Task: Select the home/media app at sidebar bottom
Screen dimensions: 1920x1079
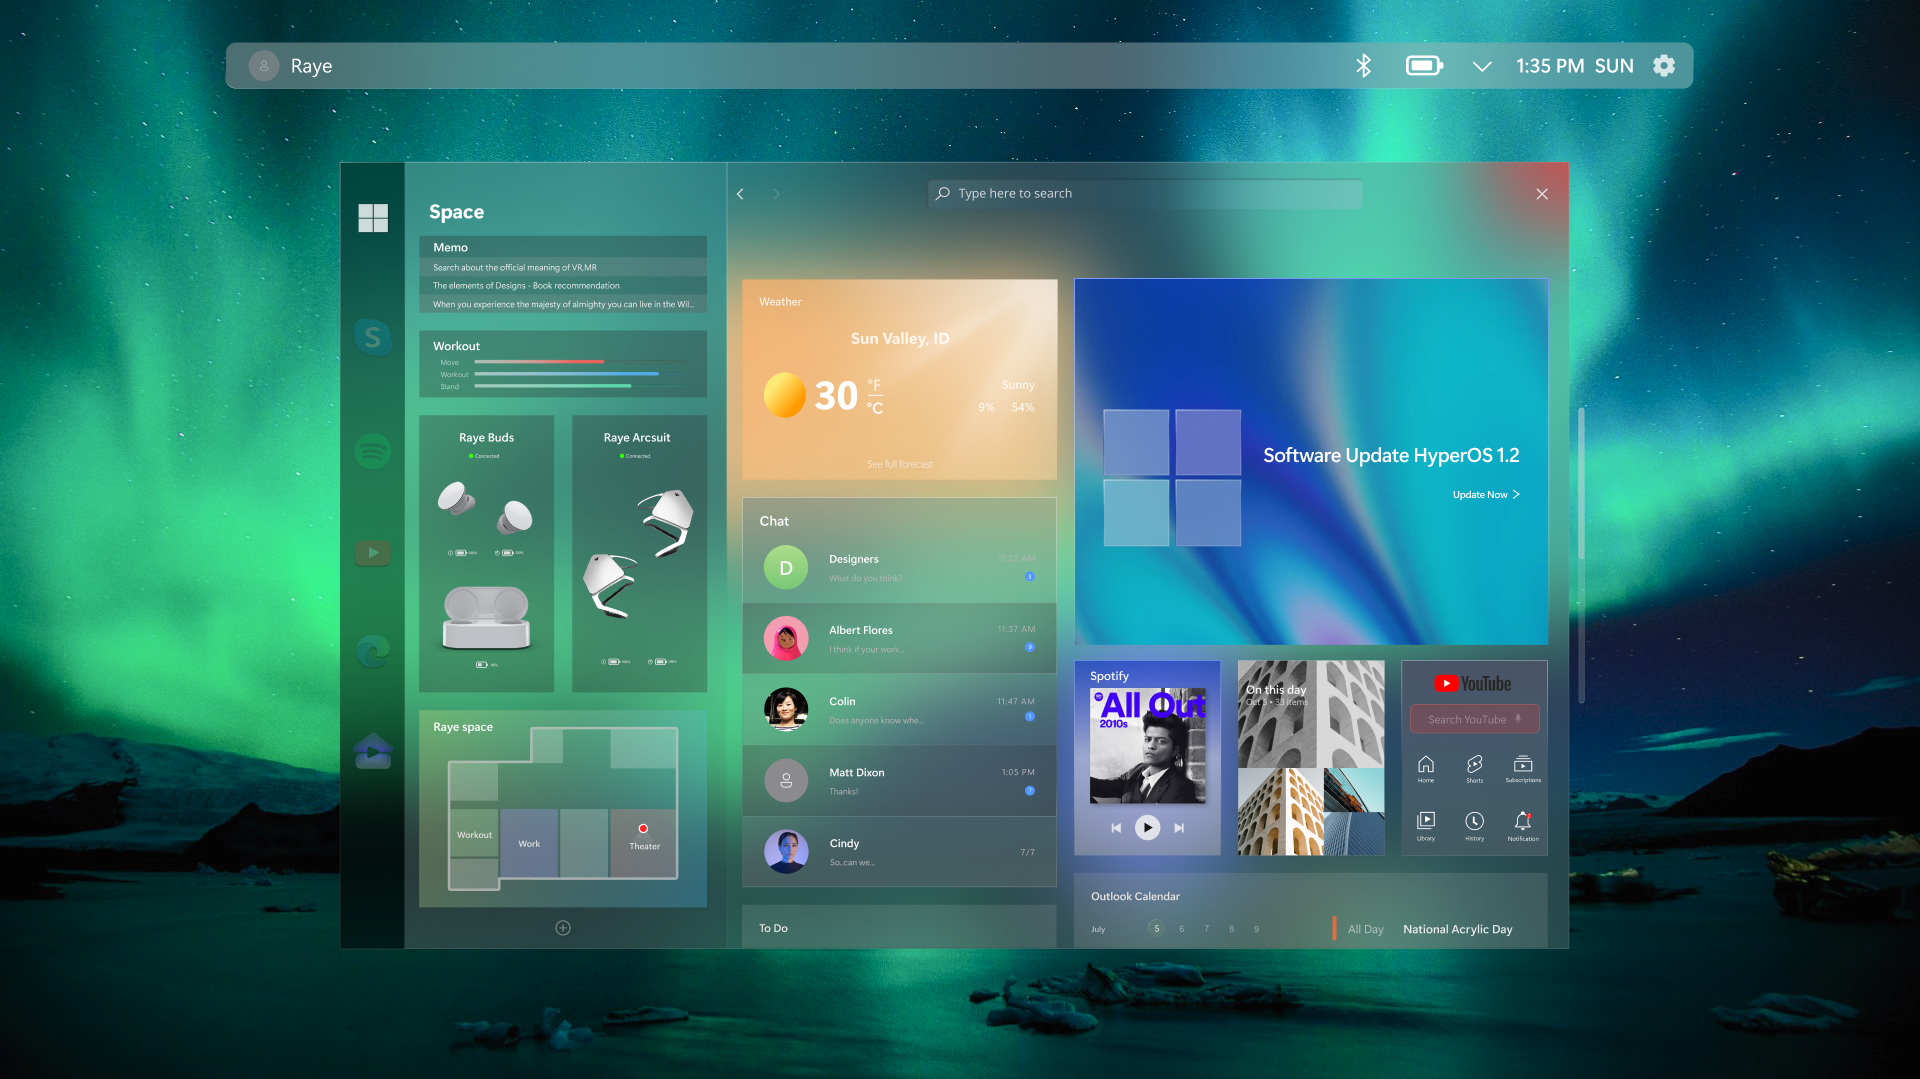Action: pyautogui.click(x=373, y=752)
